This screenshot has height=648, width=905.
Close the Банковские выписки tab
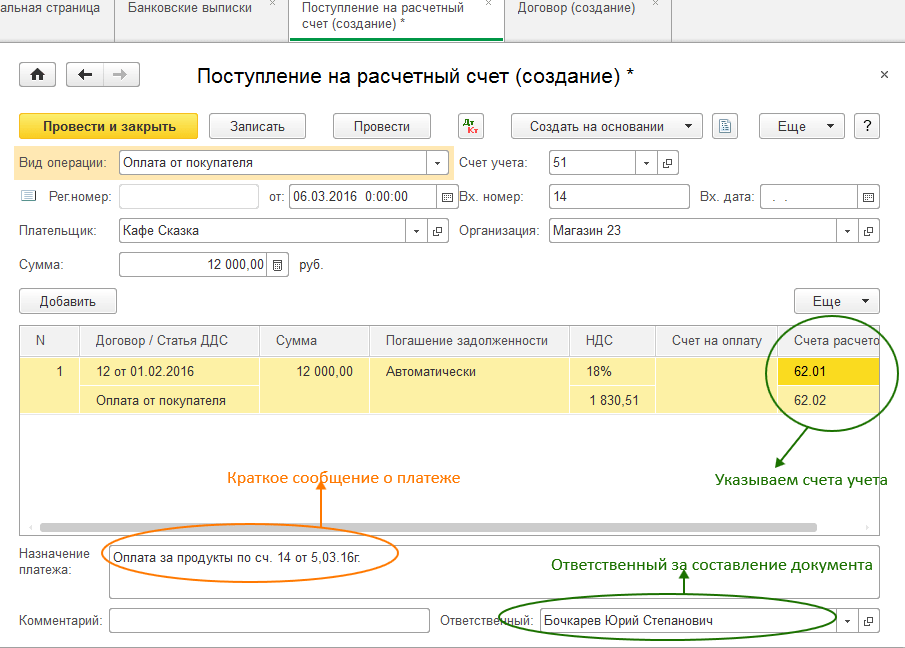coord(272,3)
